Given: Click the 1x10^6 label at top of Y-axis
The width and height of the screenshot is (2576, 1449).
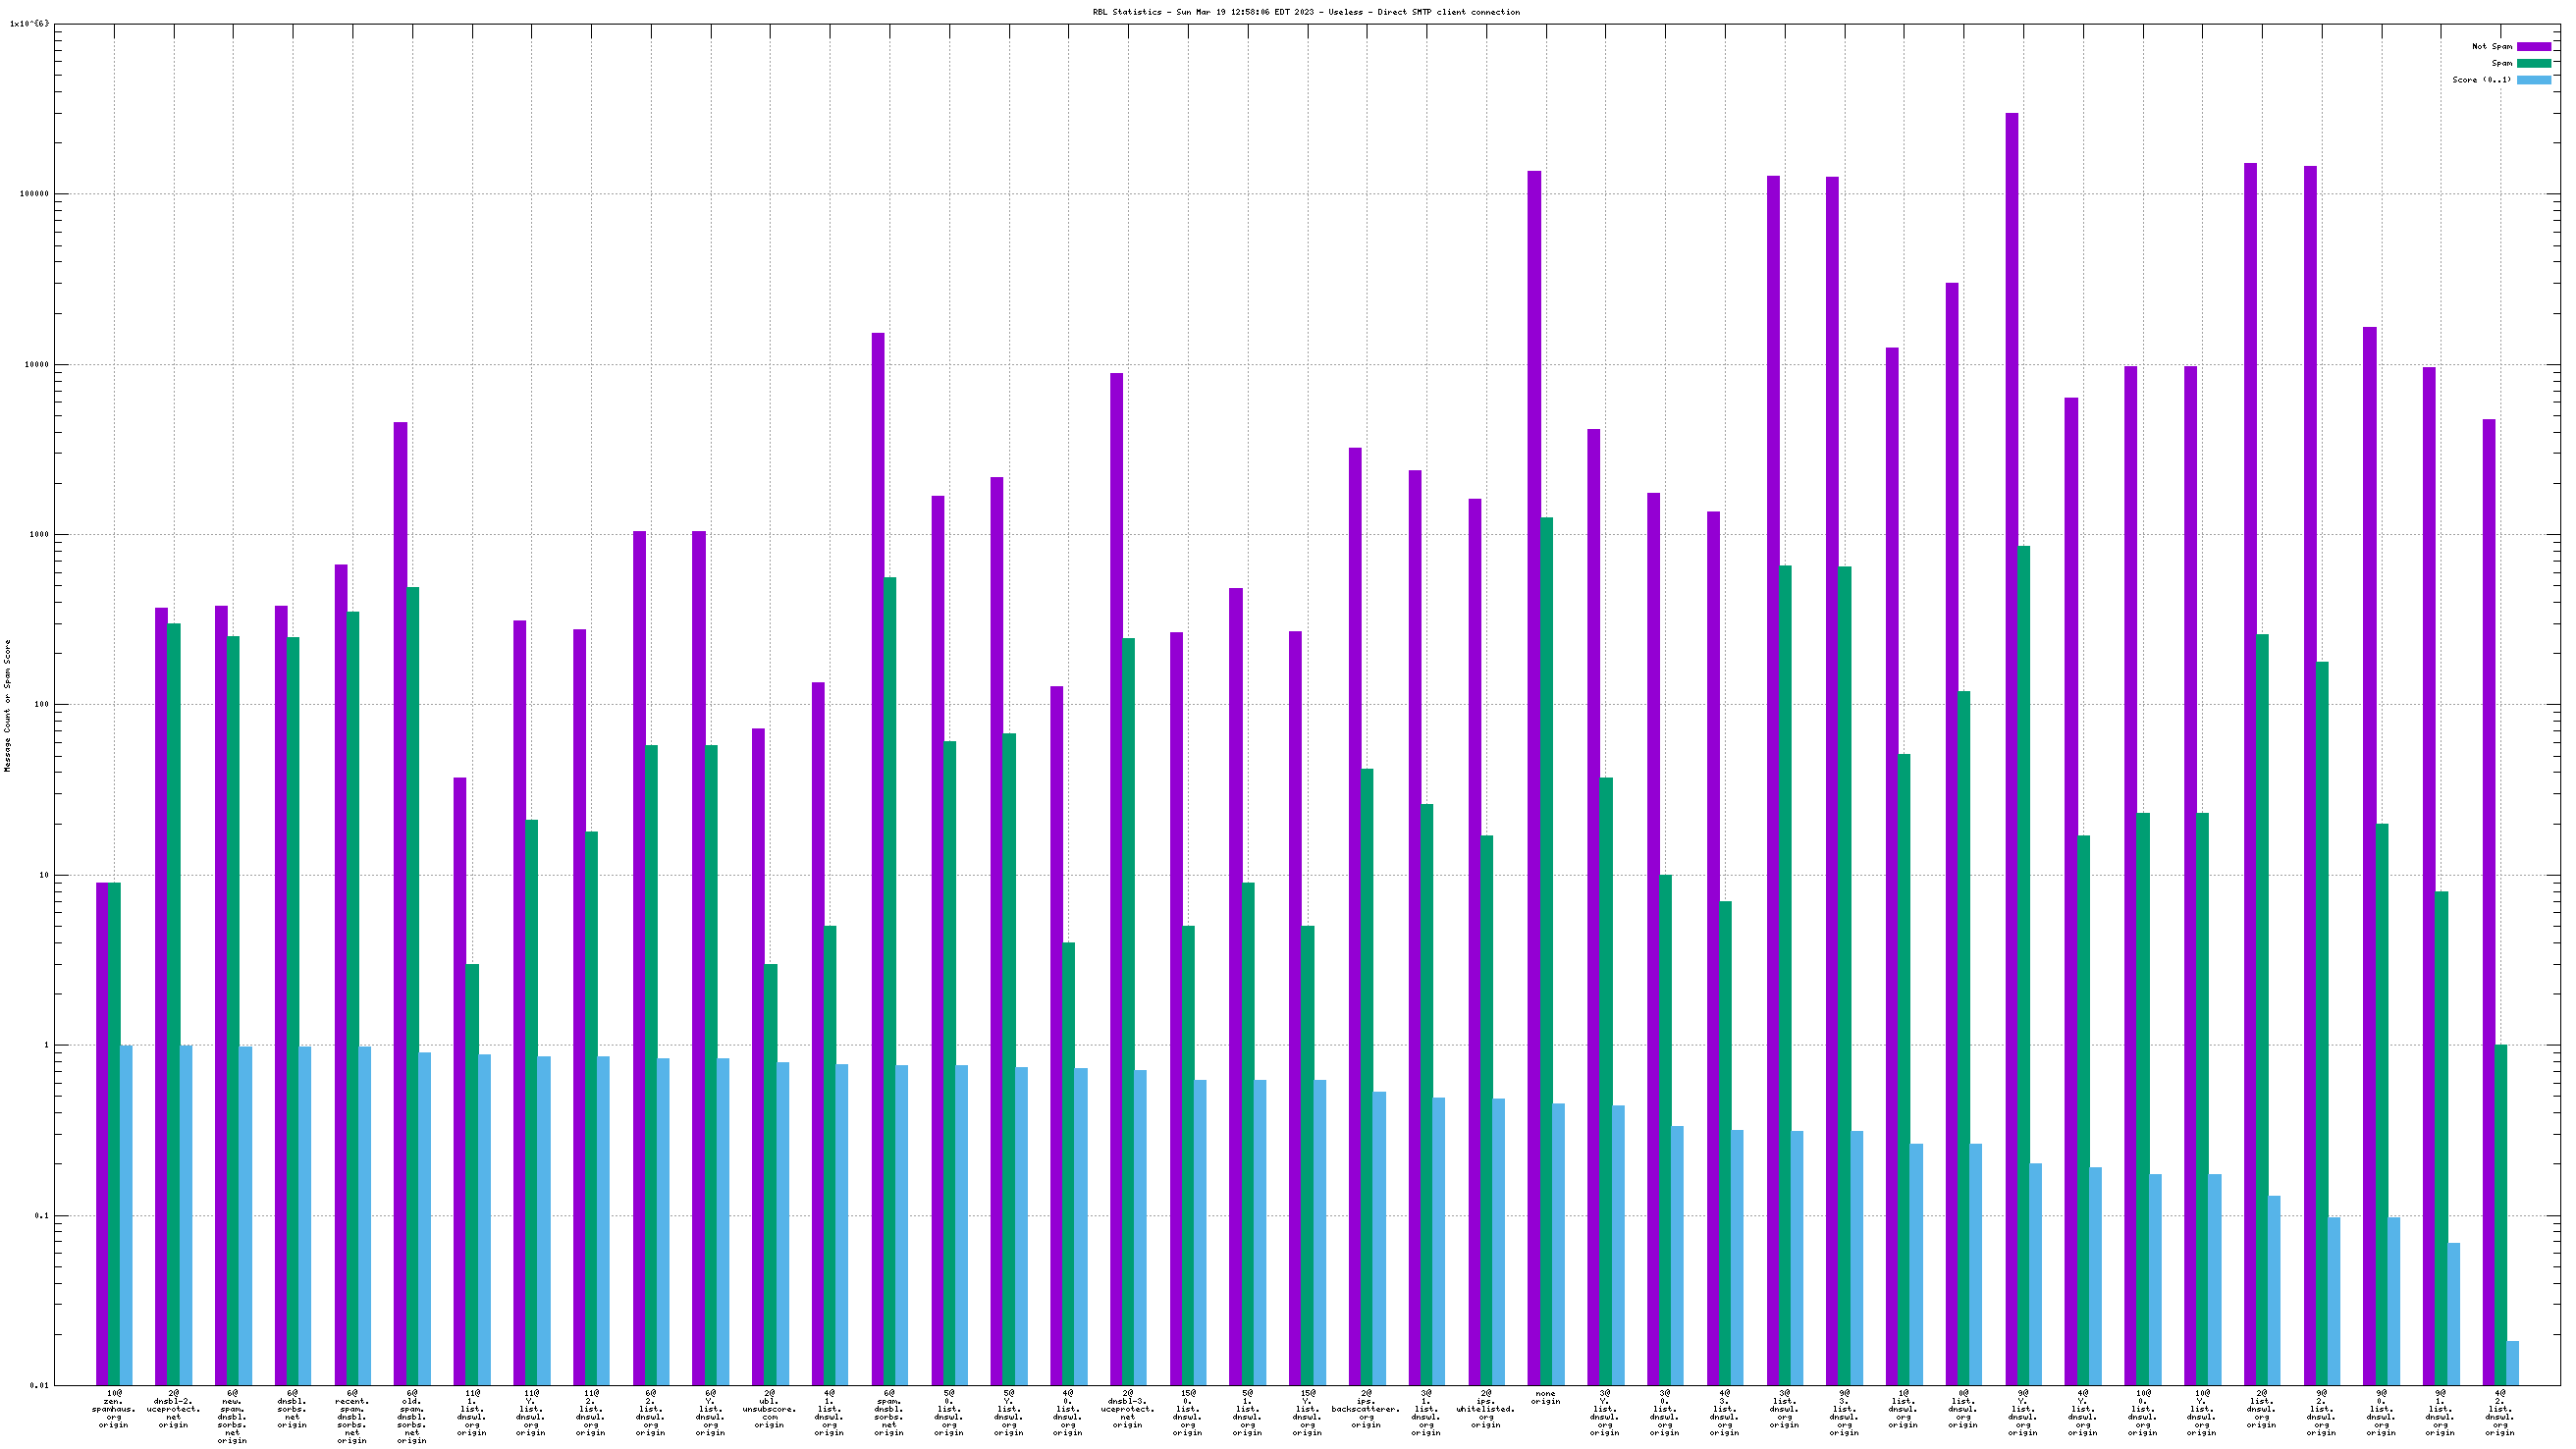Looking at the screenshot, I should [28, 23].
